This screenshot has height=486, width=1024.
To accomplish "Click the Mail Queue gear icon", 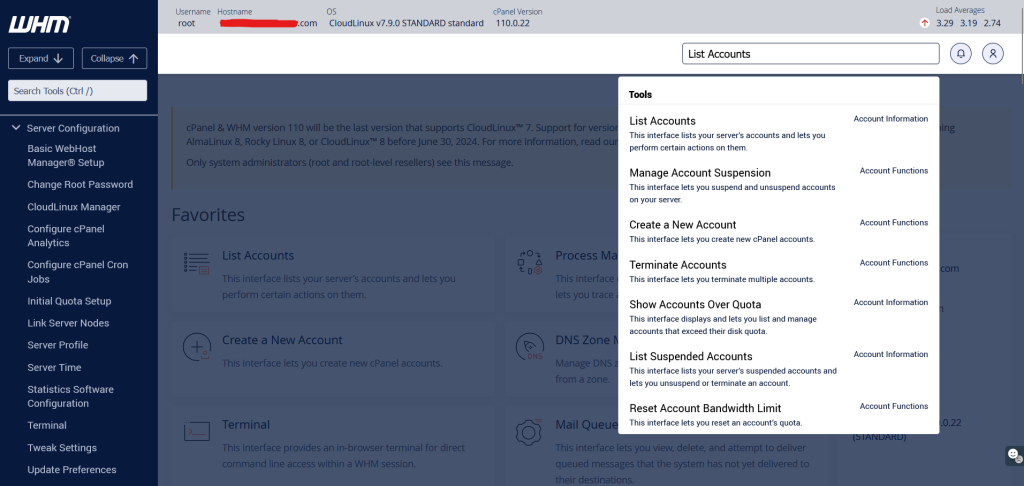I will (529, 431).
